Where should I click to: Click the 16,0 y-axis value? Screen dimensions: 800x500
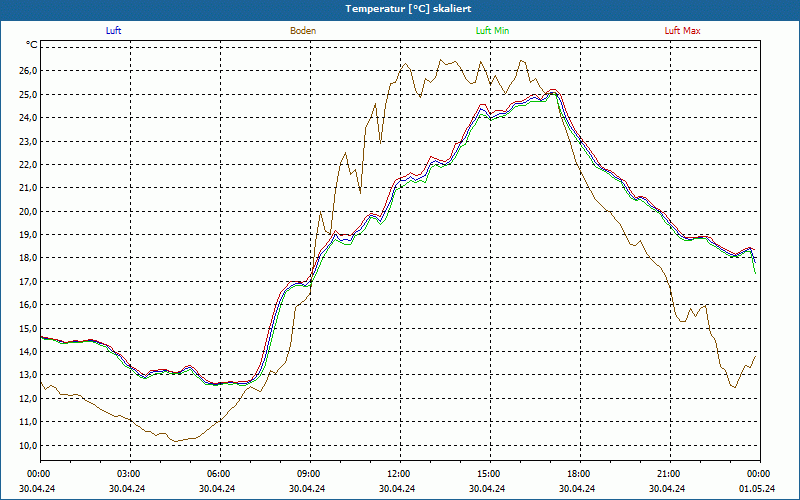pos(29,305)
